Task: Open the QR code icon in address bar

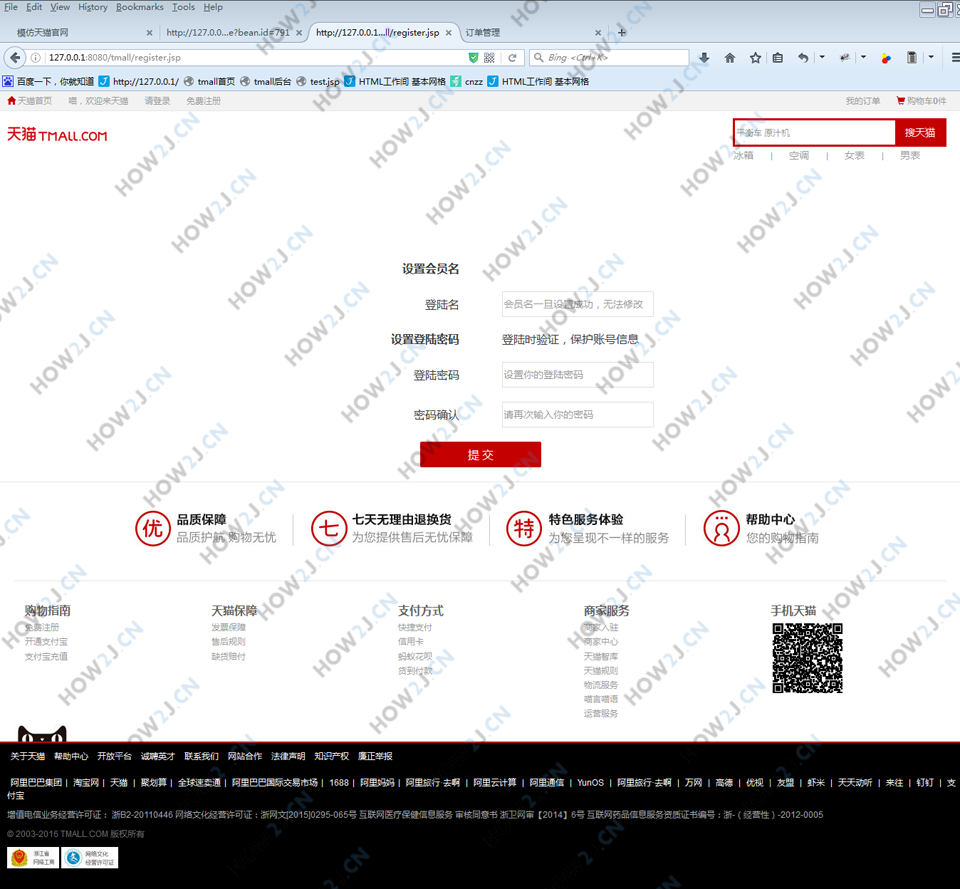Action: [489, 58]
